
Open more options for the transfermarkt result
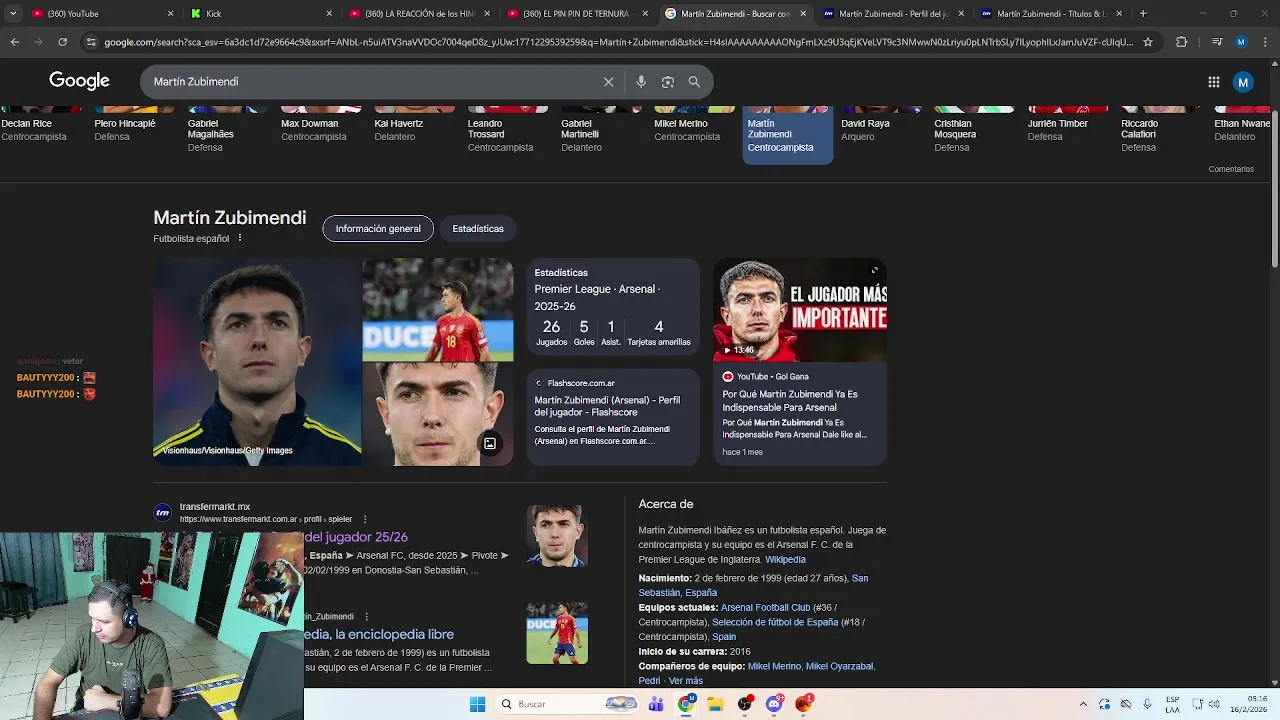(365, 519)
